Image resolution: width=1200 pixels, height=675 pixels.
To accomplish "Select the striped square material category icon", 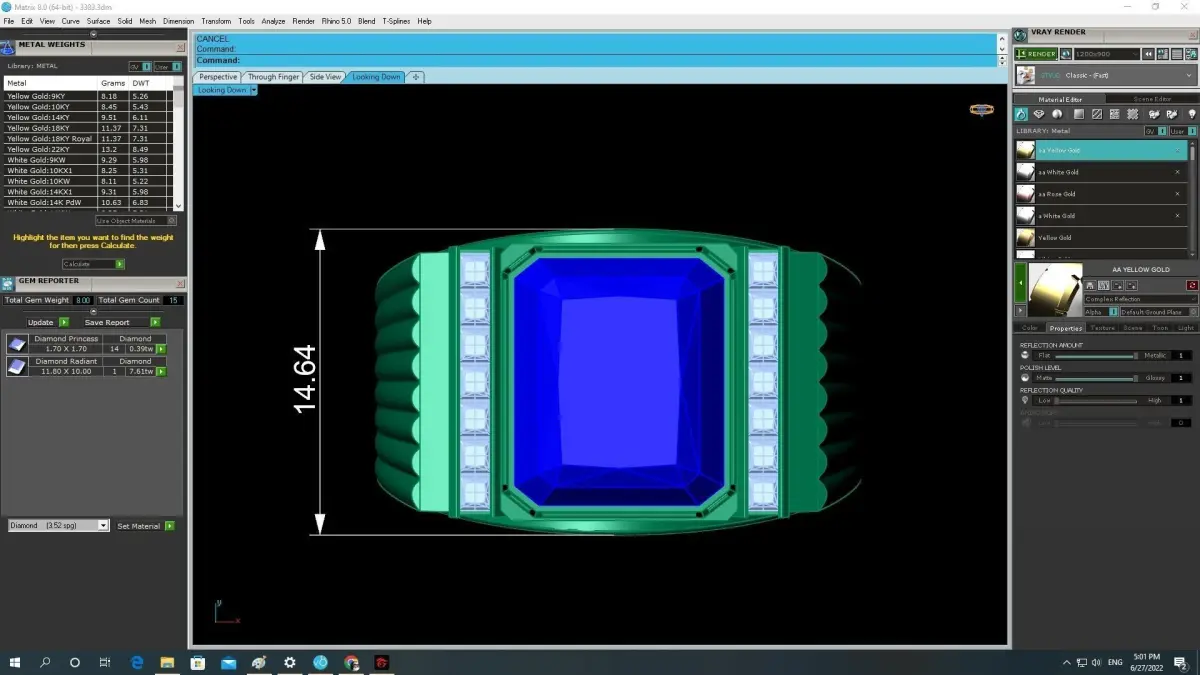I will click(1097, 115).
